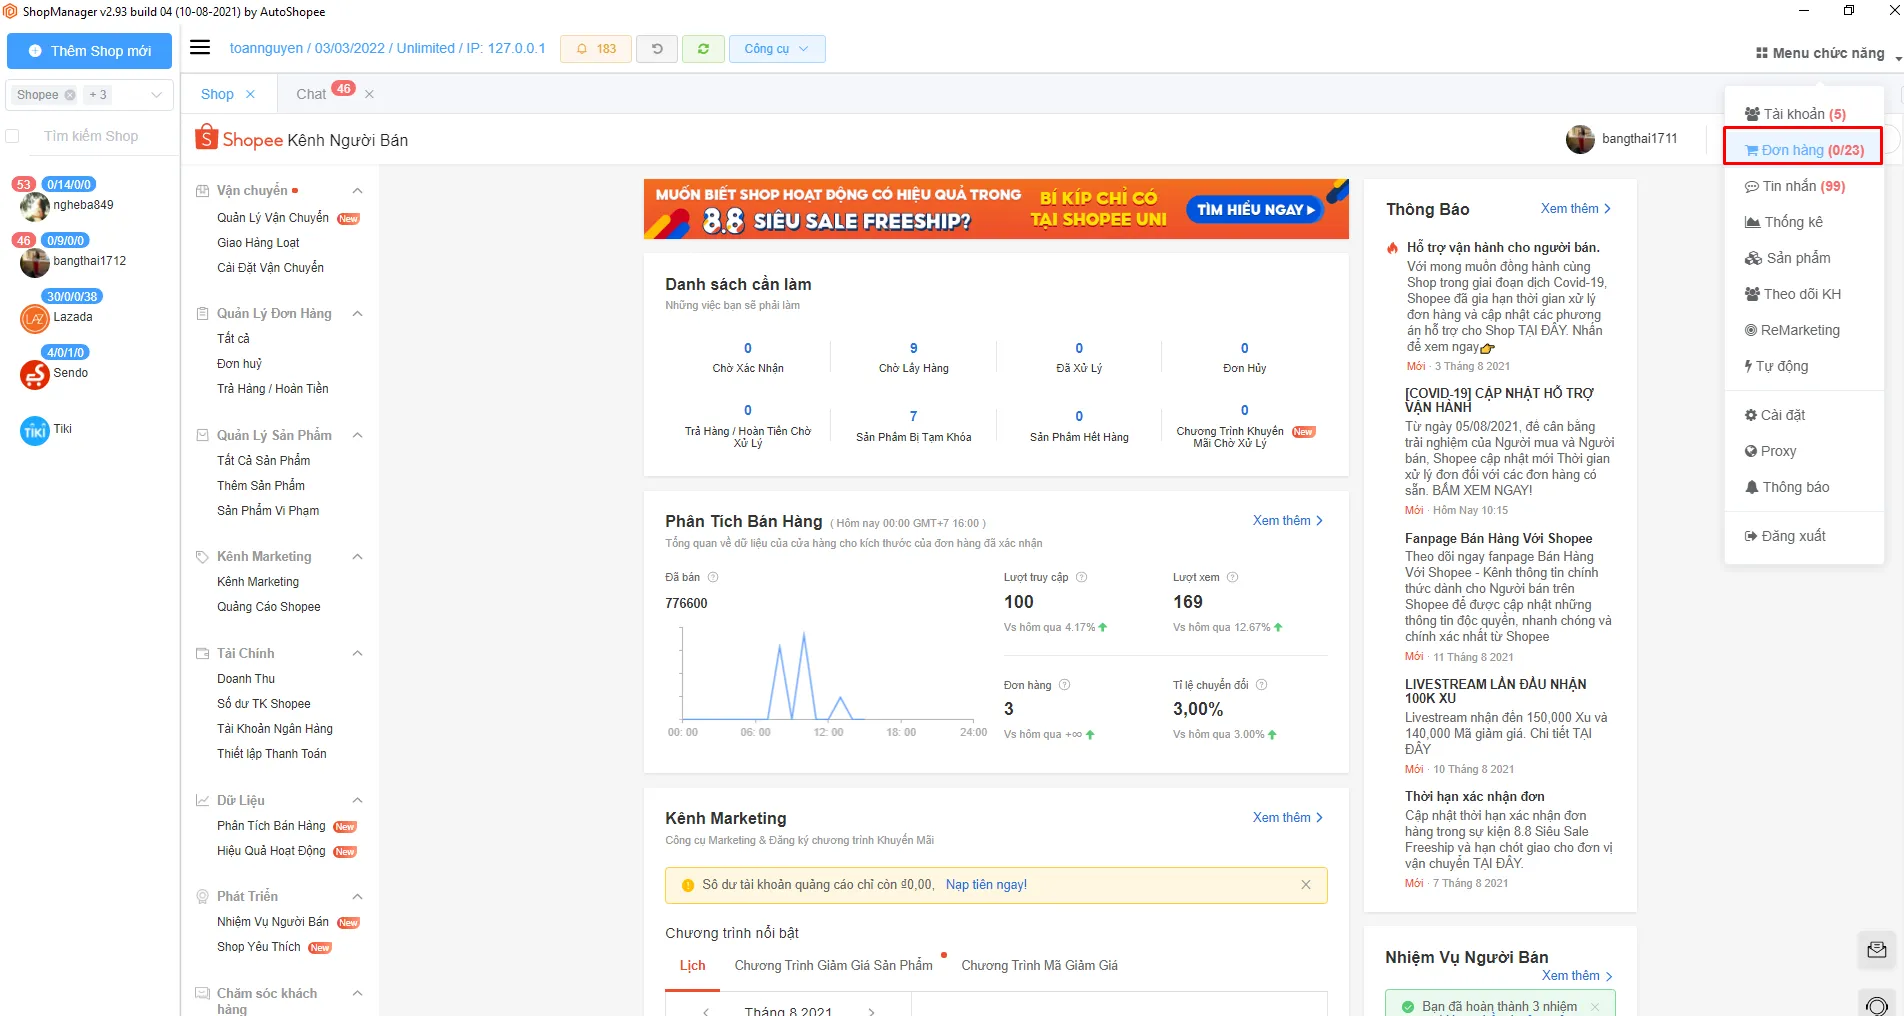Open the Sendo shop icon

coord(35,375)
